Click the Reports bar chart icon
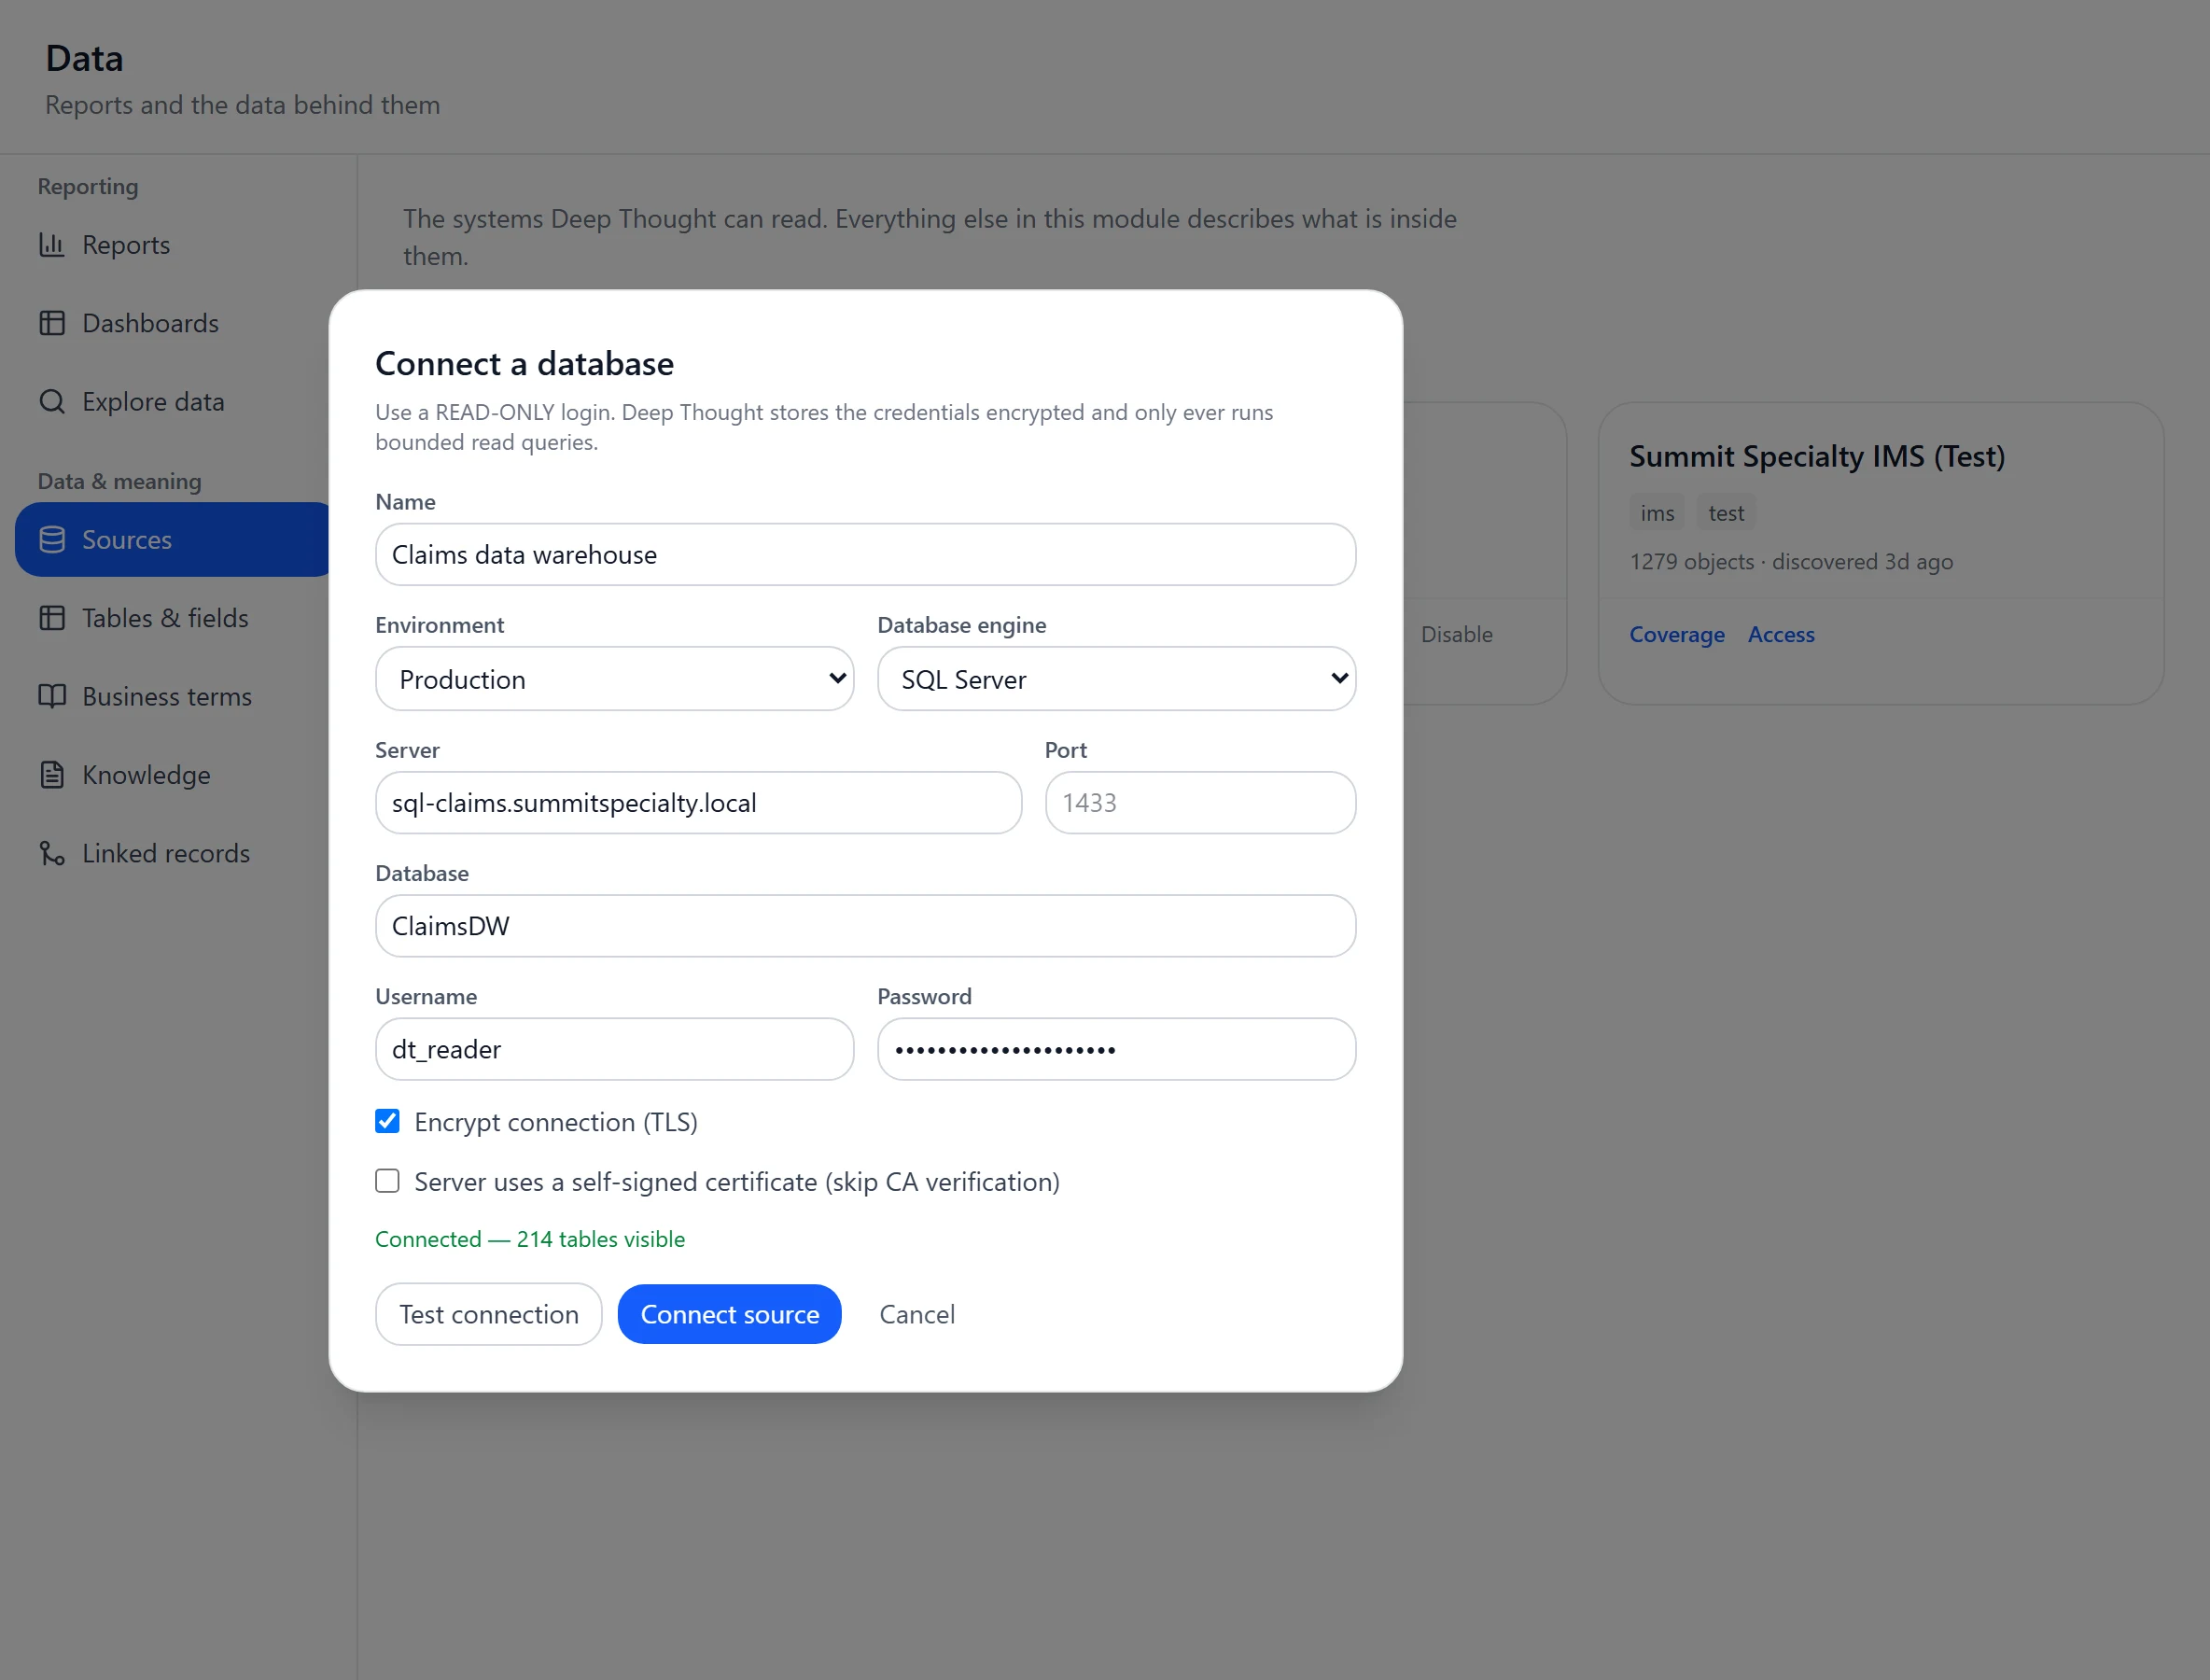Viewport: 2210px width, 1680px height. click(x=52, y=245)
